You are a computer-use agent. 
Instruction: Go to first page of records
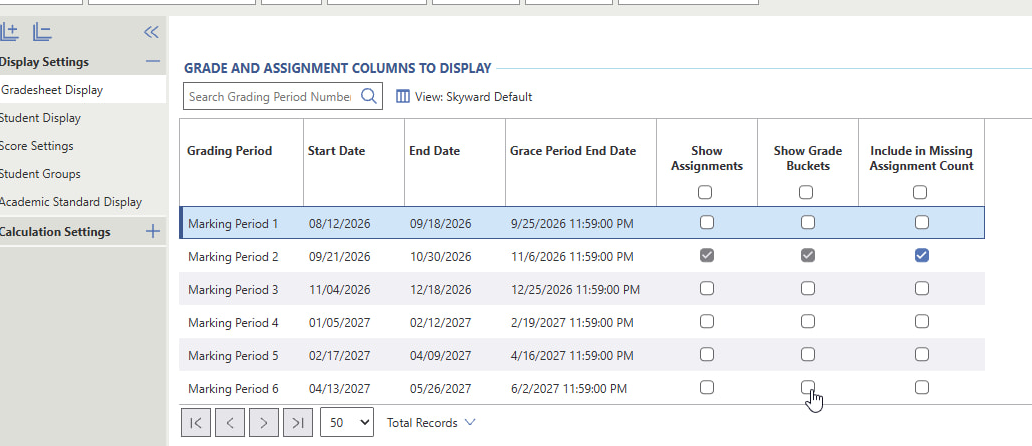point(195,422)
